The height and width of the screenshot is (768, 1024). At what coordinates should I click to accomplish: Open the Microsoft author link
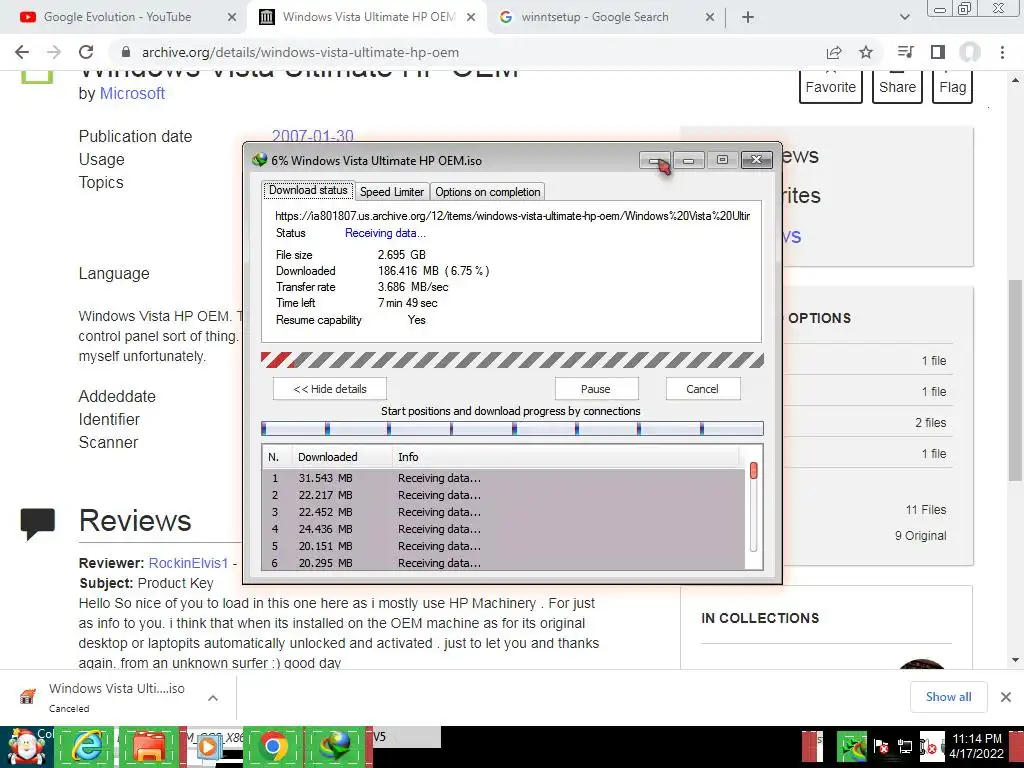point(132,93)
